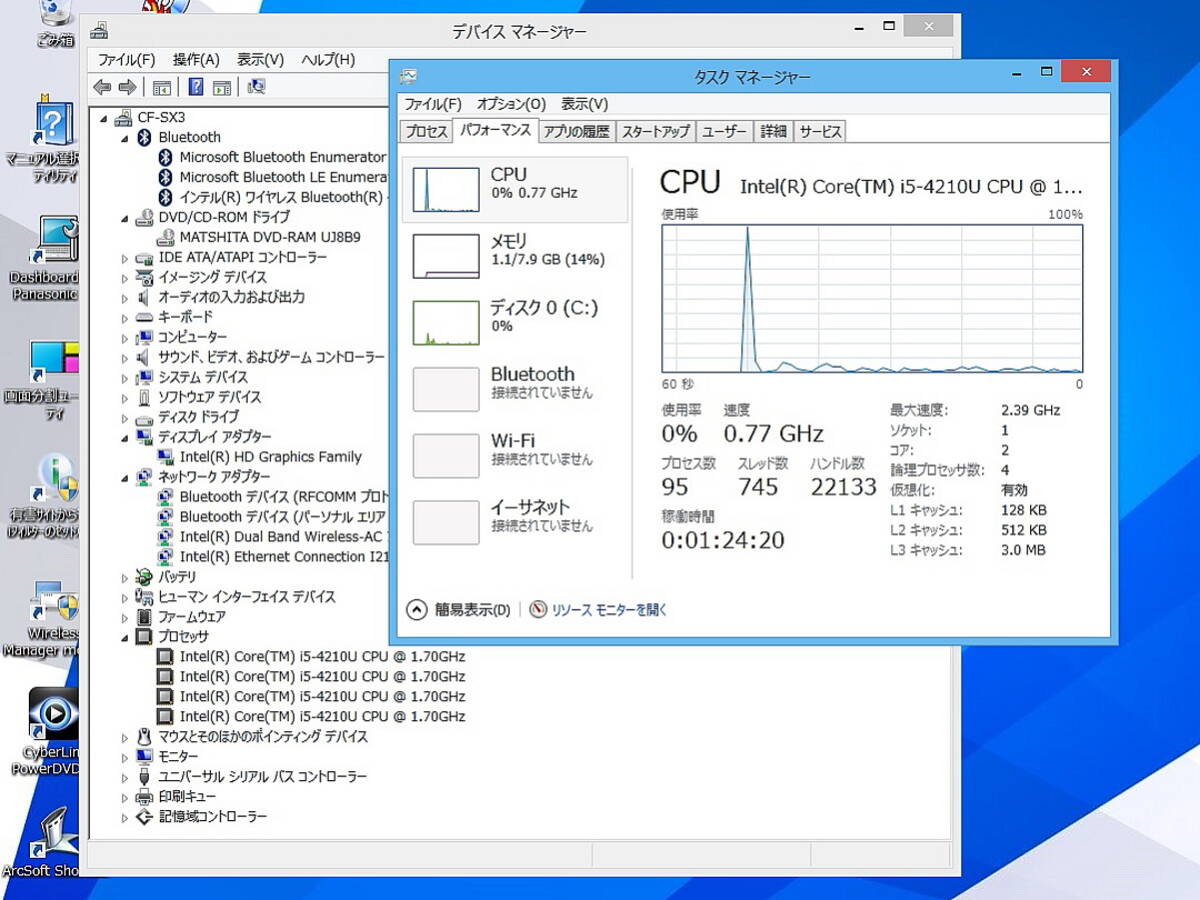Expand the ディスク ドライブ category
The width and height of the screenshot is (1200, 900).
coord(125,417)
